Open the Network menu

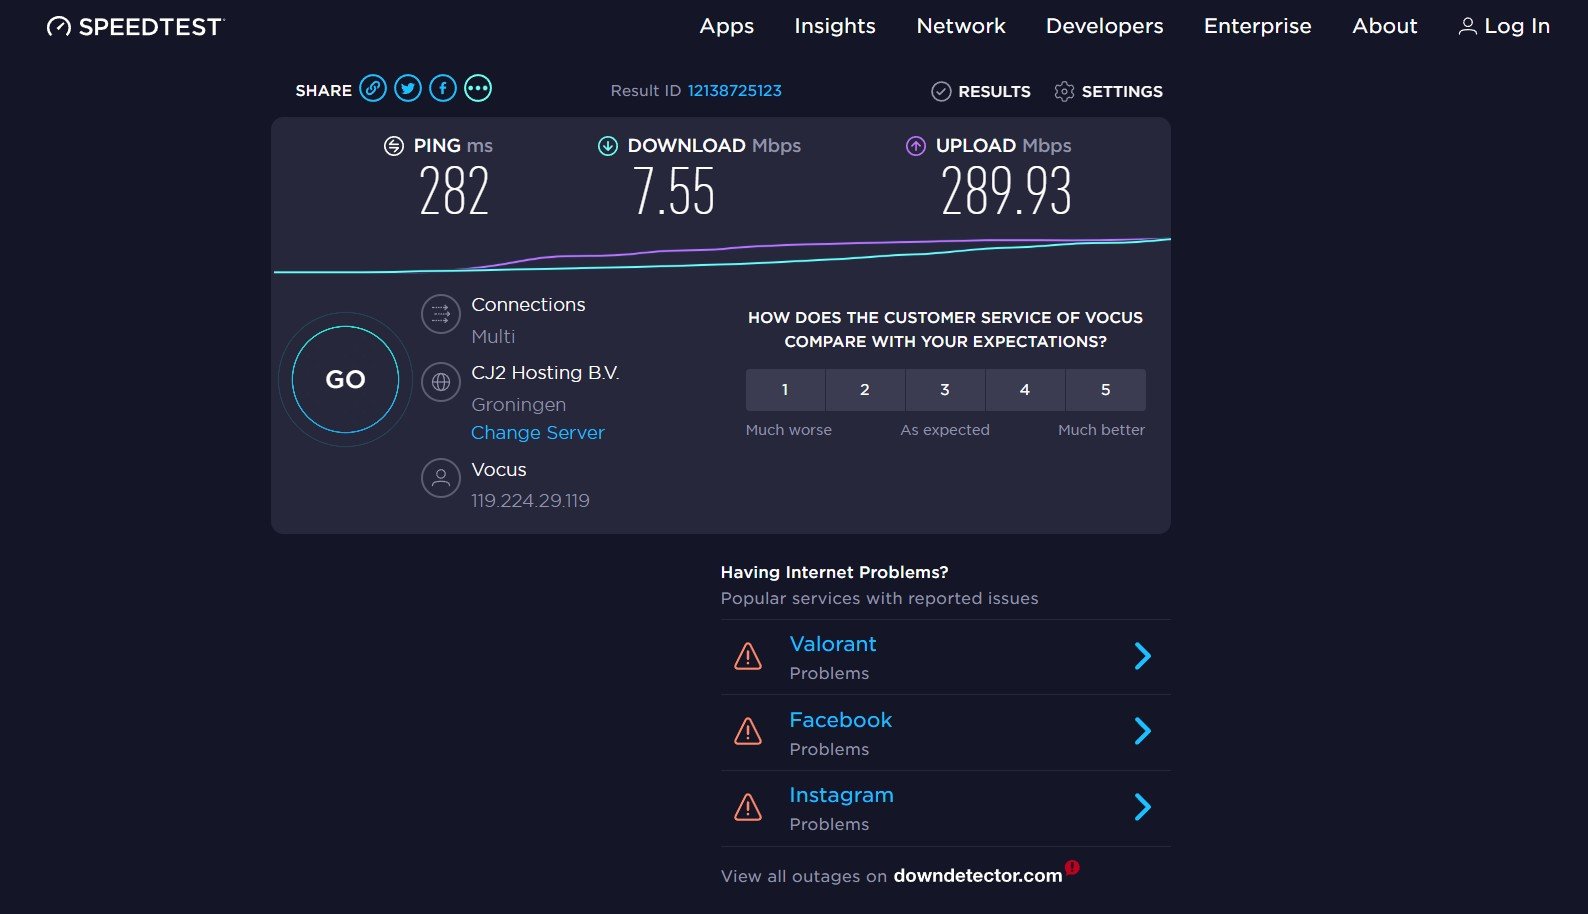pyautogui.click(x=961, y=26)
